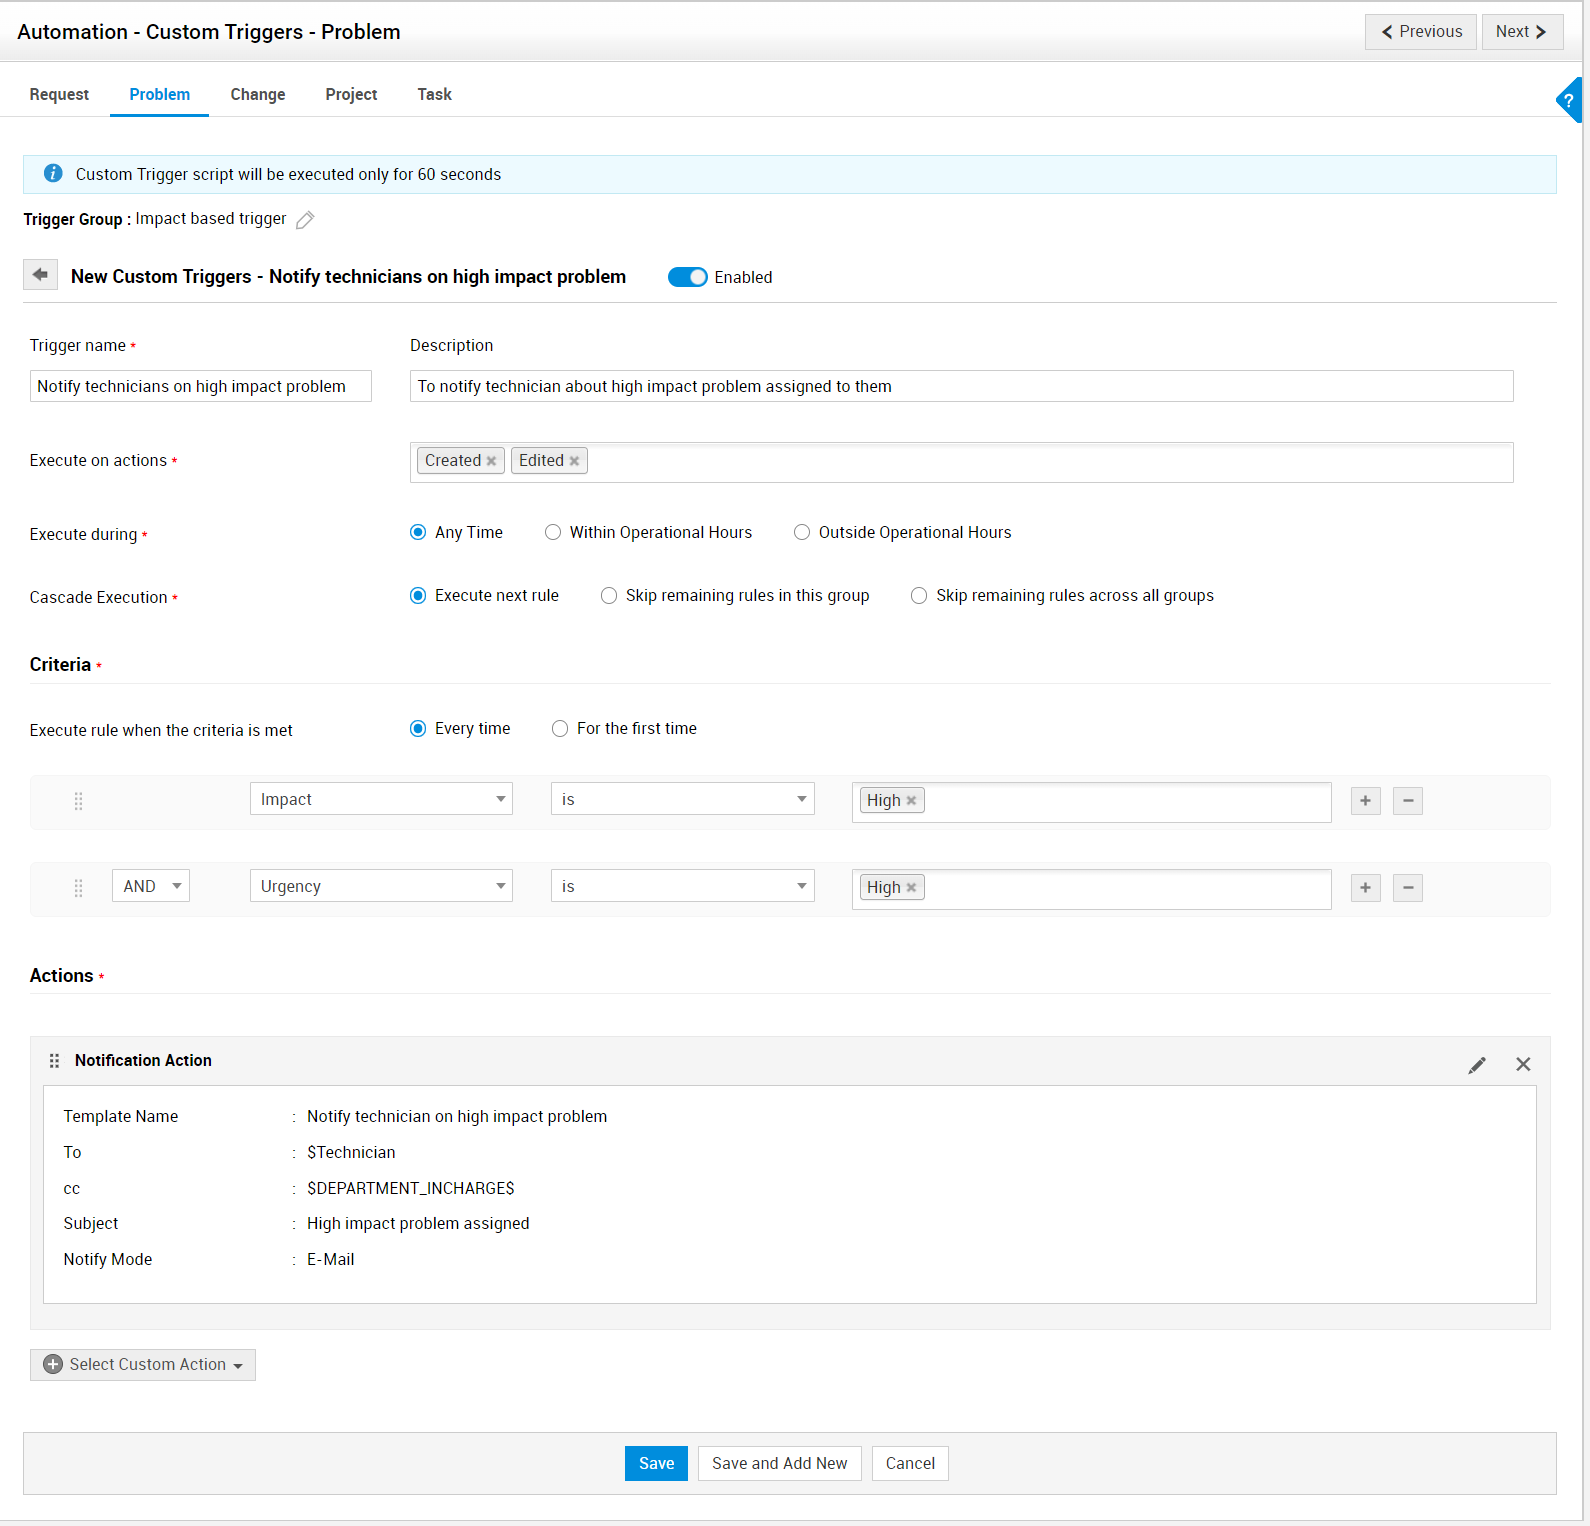The height and width of the screenshot is (1526, 1590).
Task: Open the Impact row operator dropdown
Action: coord(683,799)
